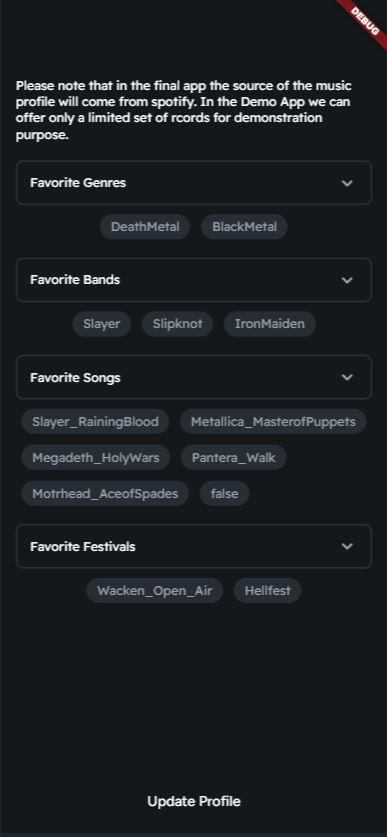Expand the Favorite Songs dropdown

[x=193, y=377]
